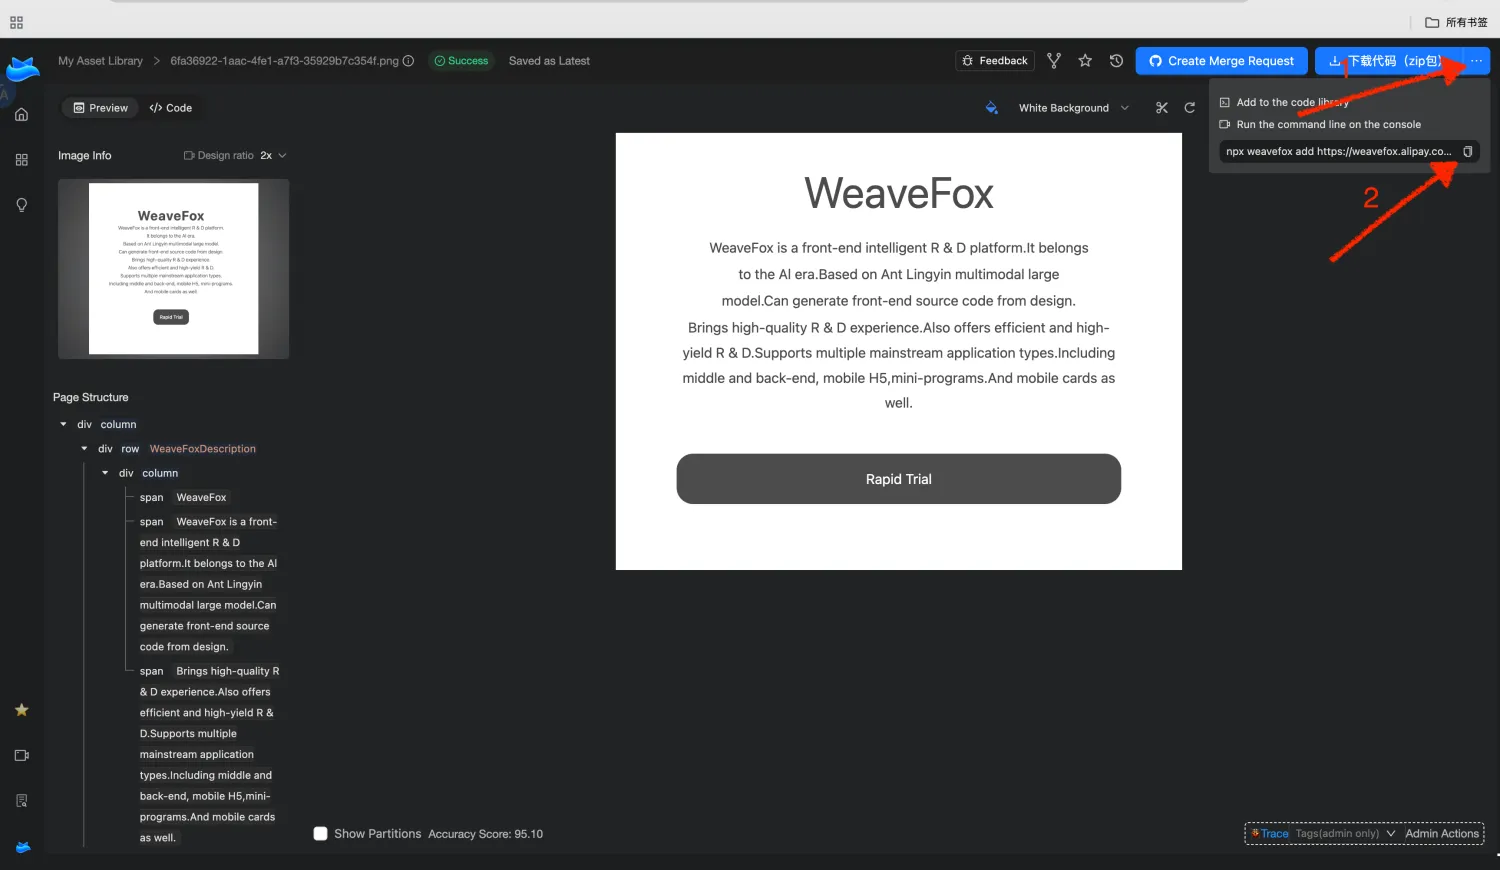Click the scissors crop icon
Viewport: 1500px width, 870px height.
pos(1161,108)
